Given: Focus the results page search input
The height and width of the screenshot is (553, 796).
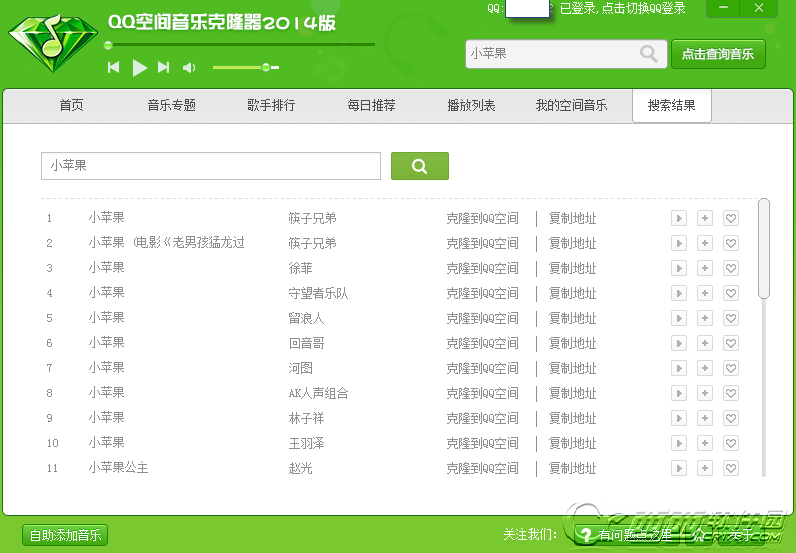Looking at the screenshot, I should (x=211, y=166).
